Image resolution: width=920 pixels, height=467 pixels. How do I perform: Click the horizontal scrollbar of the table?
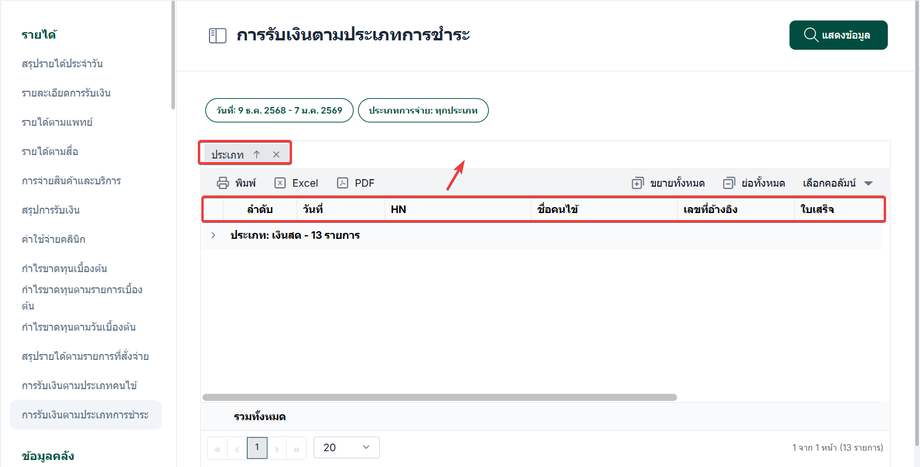[x=439, y=397]
